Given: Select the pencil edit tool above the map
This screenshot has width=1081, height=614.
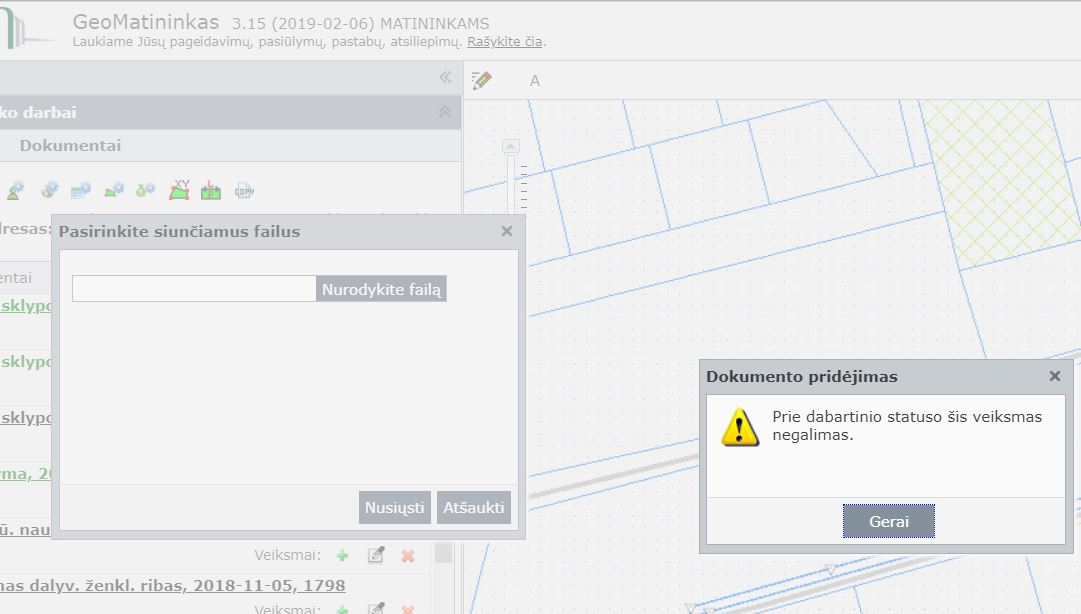Looking at the screenshot, I should pos(481,81).
